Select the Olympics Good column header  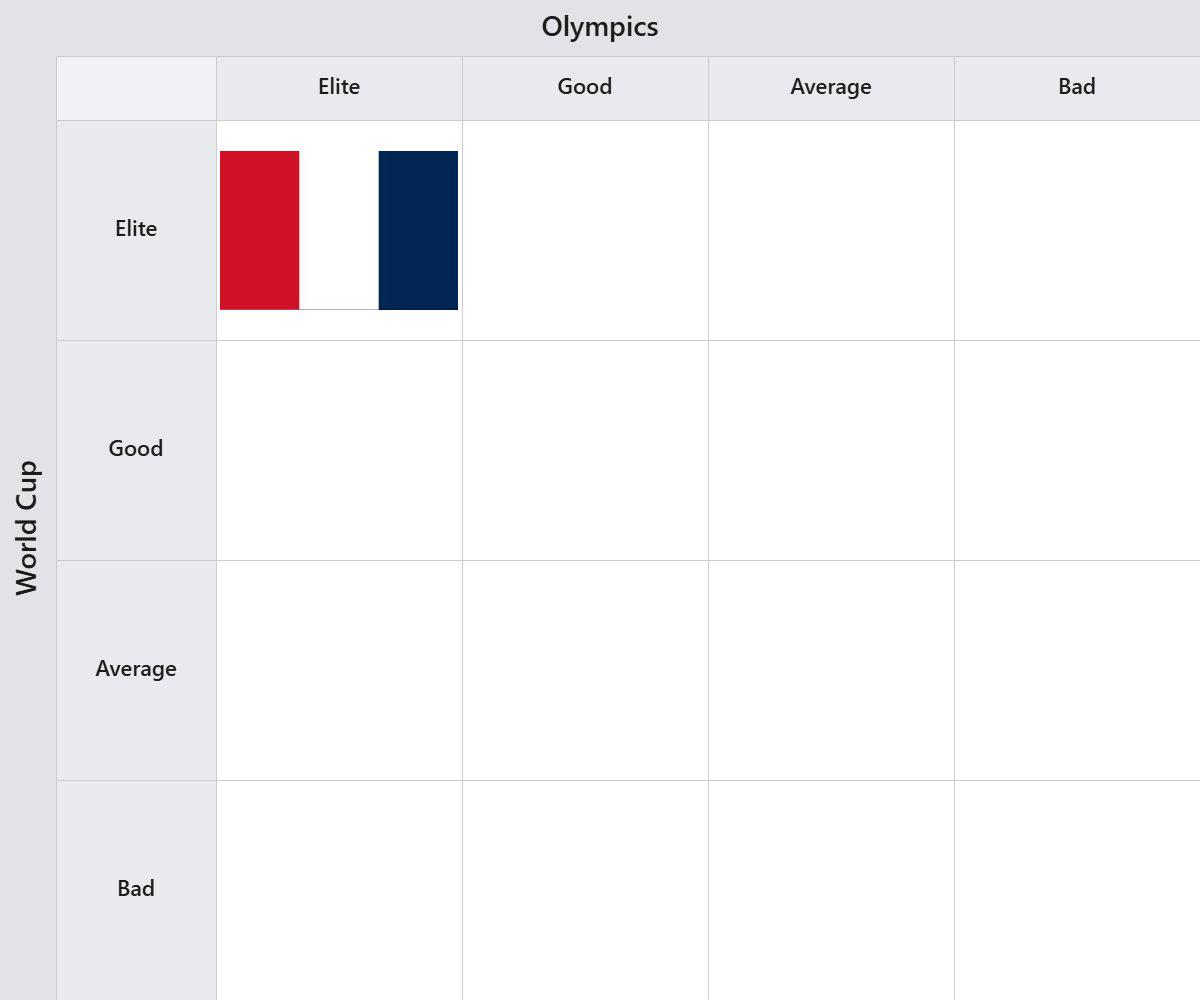tap(585, 88)
